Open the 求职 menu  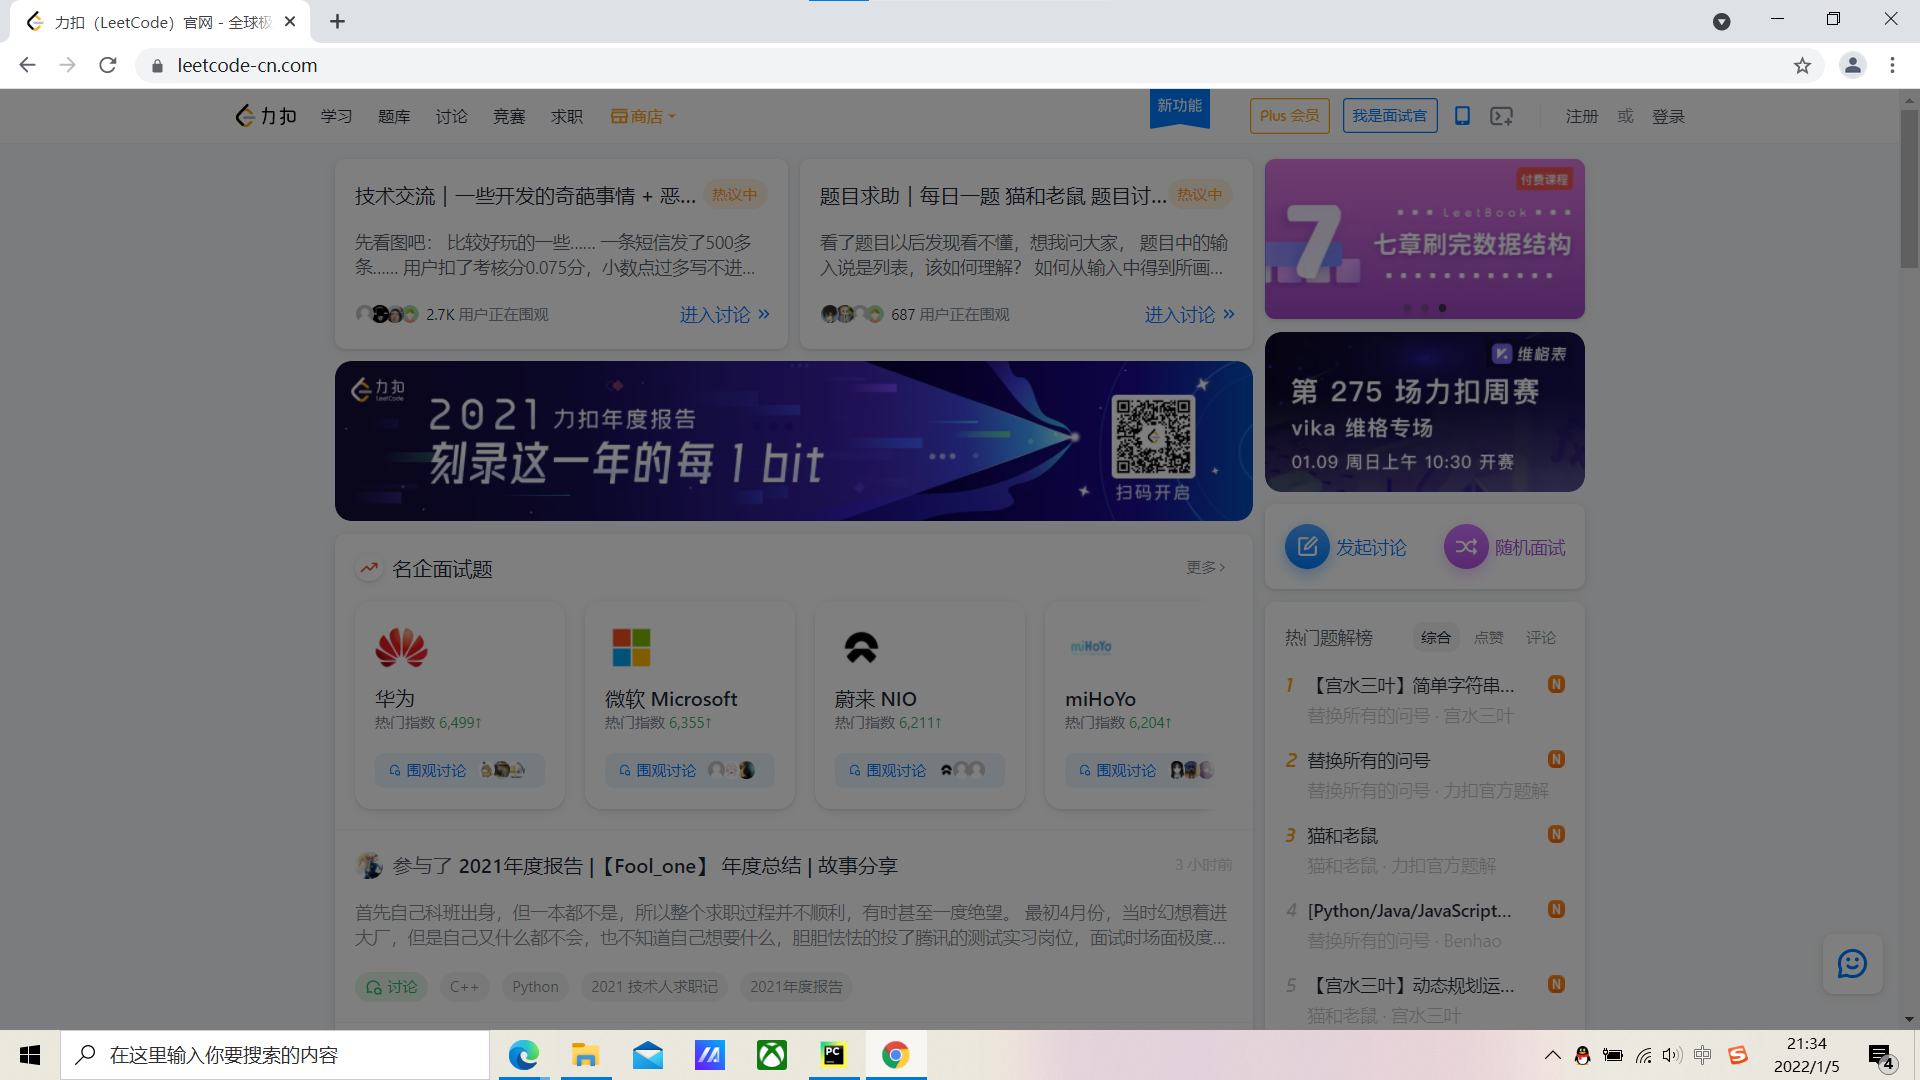pyautogui.click(x=567, y=117)
